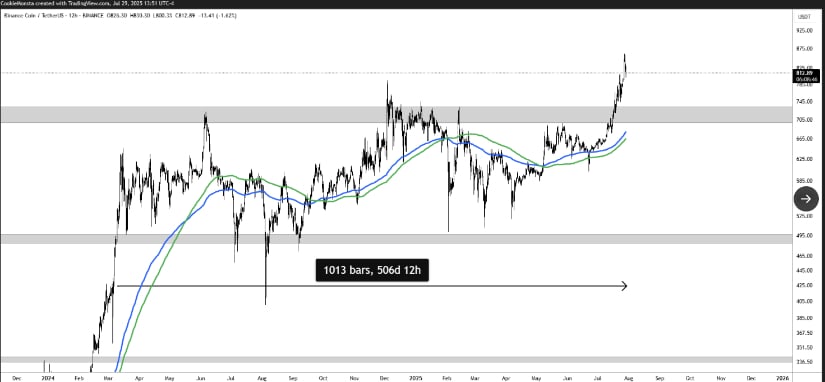The image size is (825, 382).
Task: Click the 405.00 price axis label
Action: click(x=804, y=301)
